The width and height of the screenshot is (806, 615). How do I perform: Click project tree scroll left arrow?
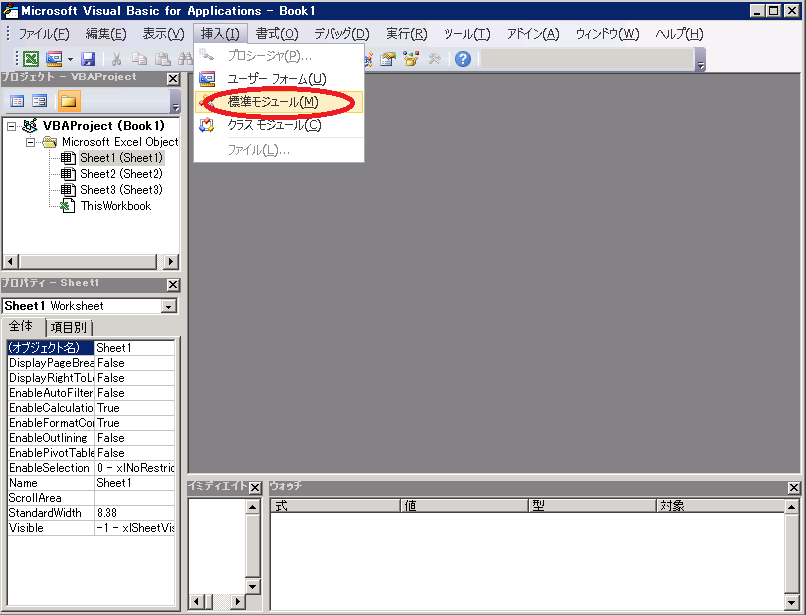tap(11, 261)
